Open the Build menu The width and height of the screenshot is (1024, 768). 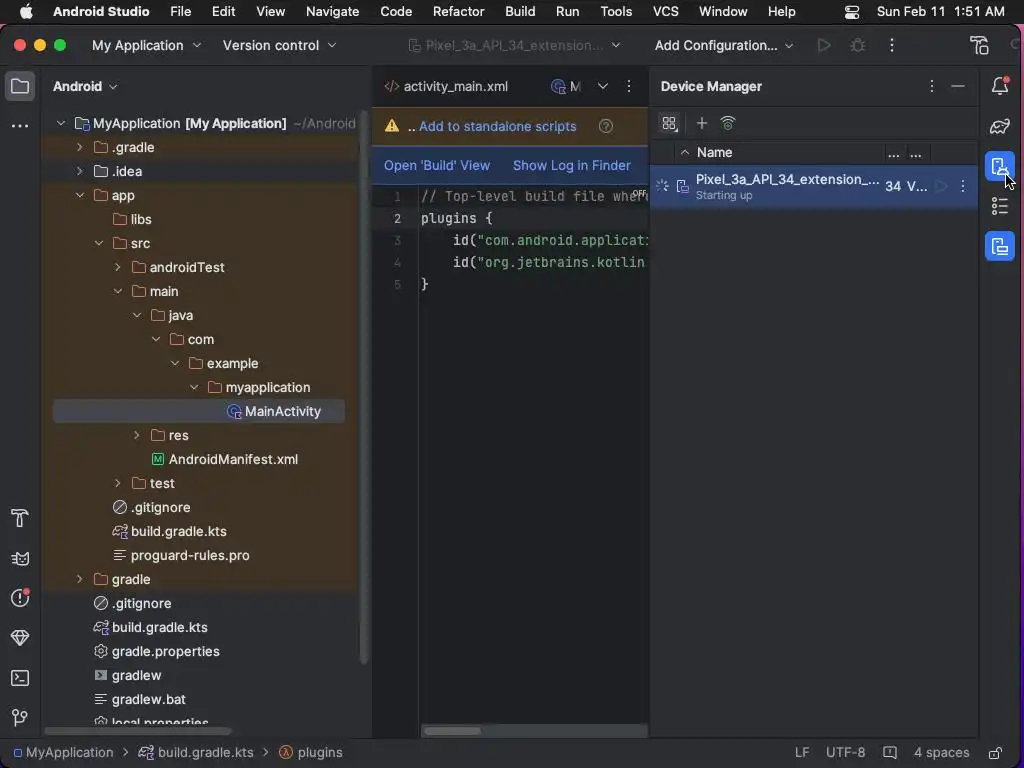point(520,11)
